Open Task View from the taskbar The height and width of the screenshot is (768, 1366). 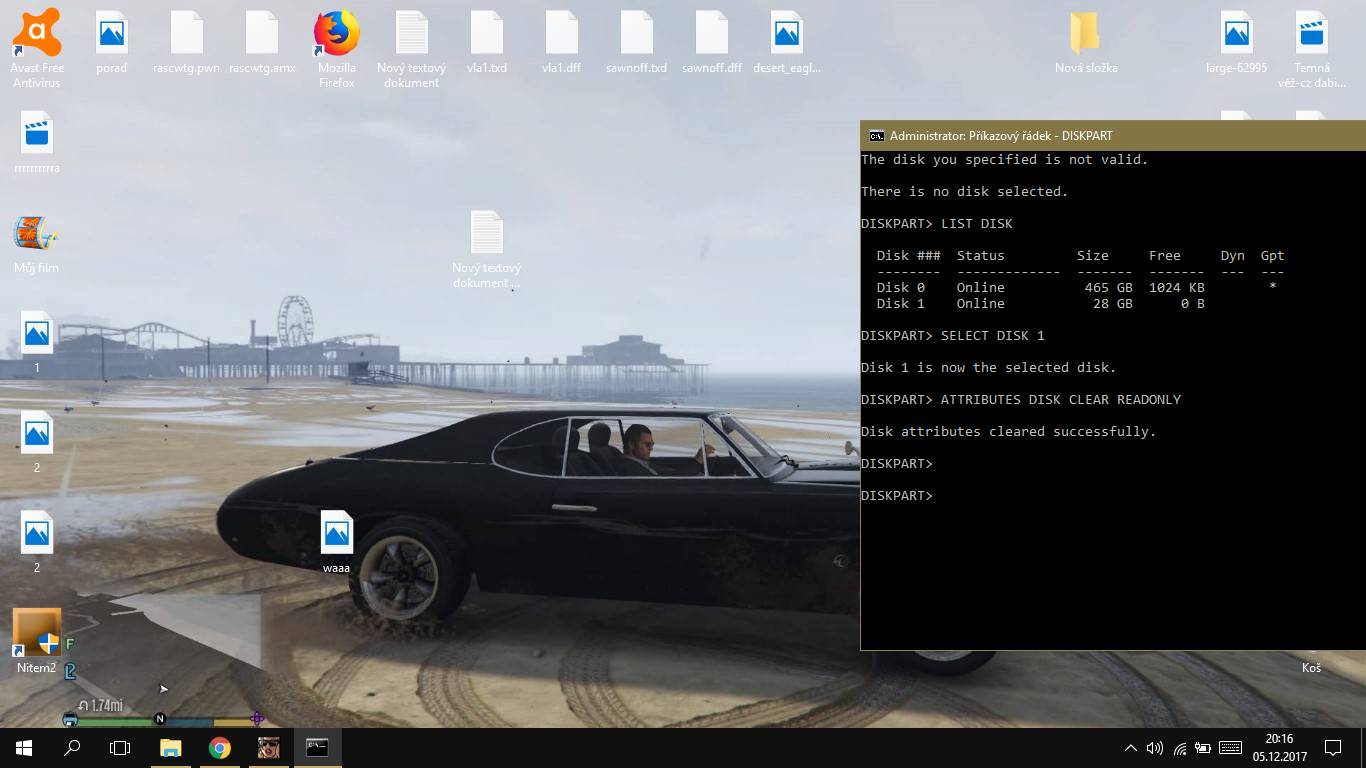[x=120, y=747]
